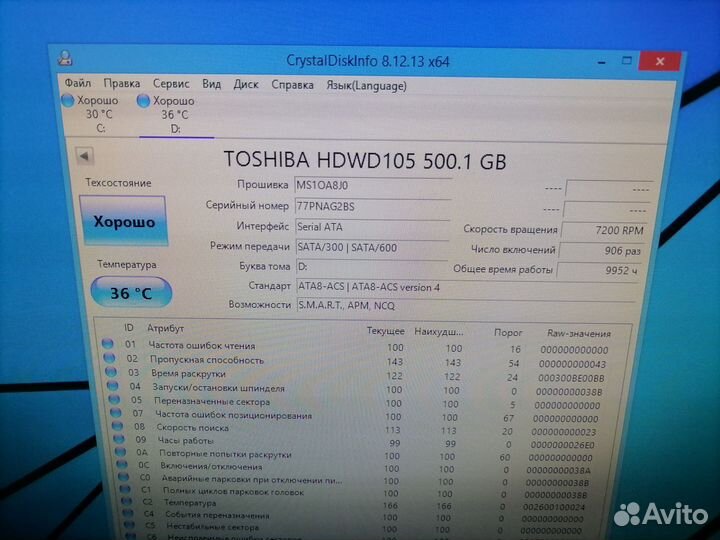Click status icon for attribute C1

[125, 489]
